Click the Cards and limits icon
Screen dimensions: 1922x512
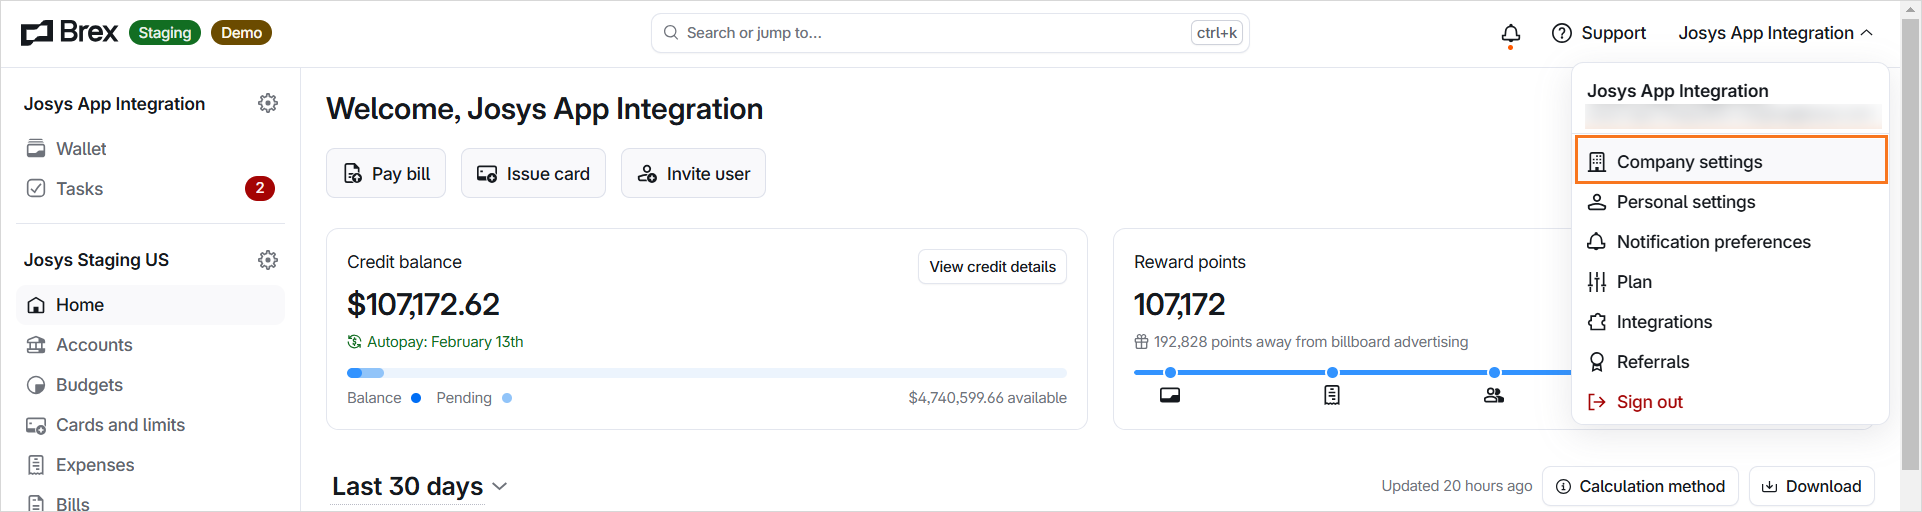[x=36, y=425]
